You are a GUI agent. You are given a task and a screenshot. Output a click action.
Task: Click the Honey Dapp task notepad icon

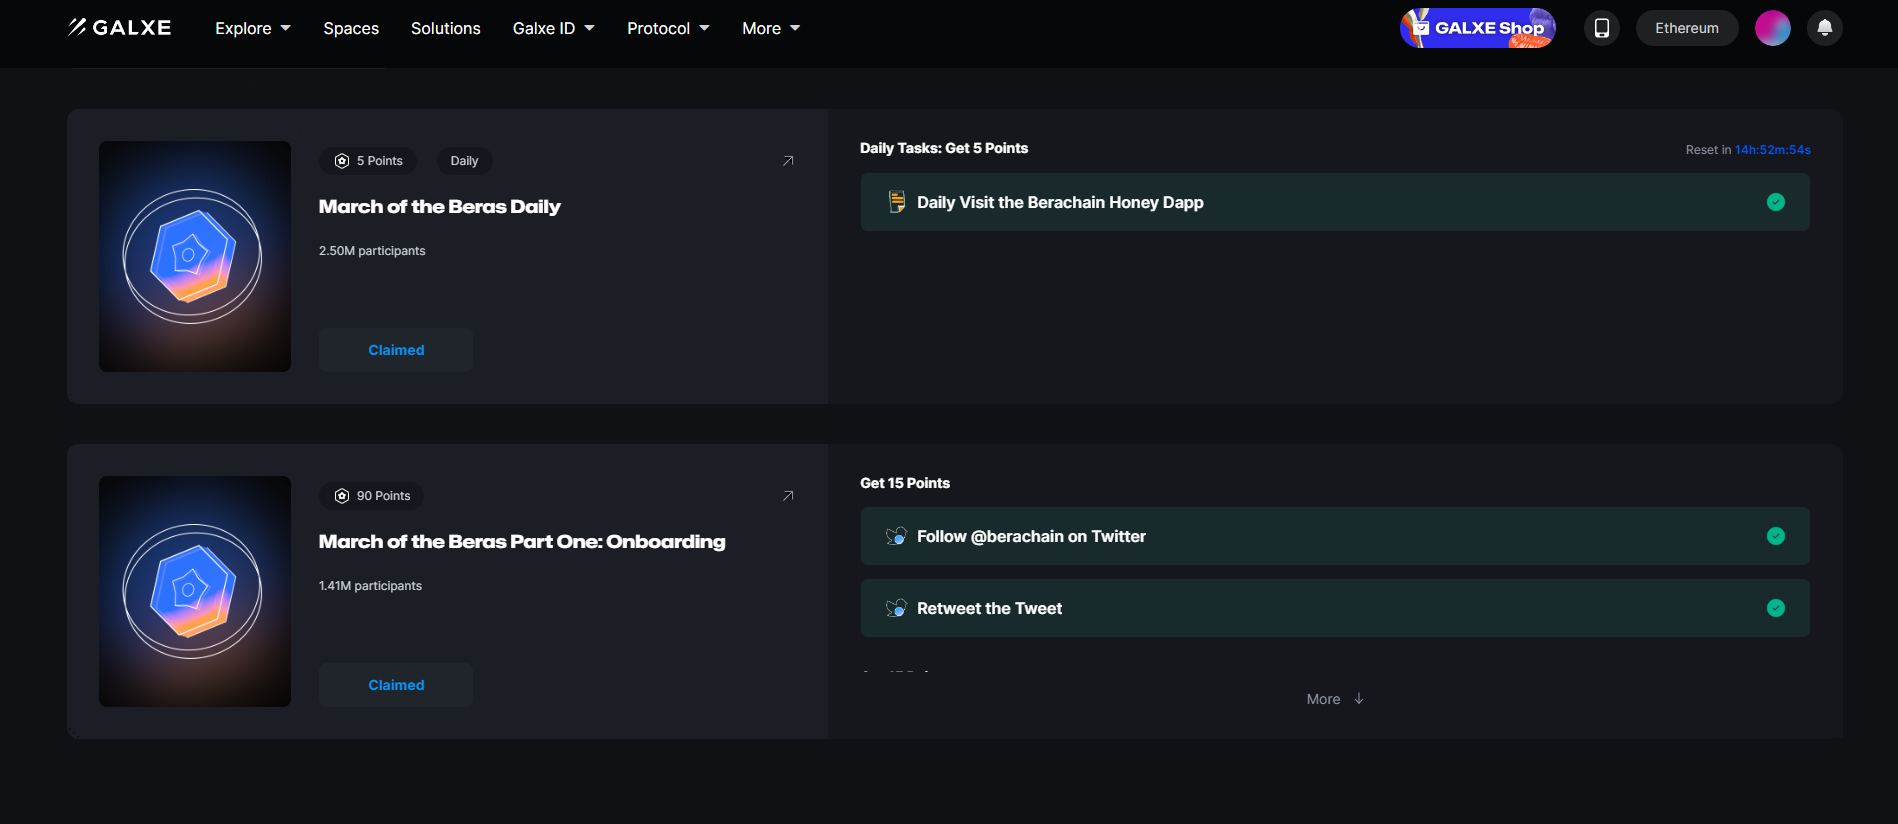(897, 202)
